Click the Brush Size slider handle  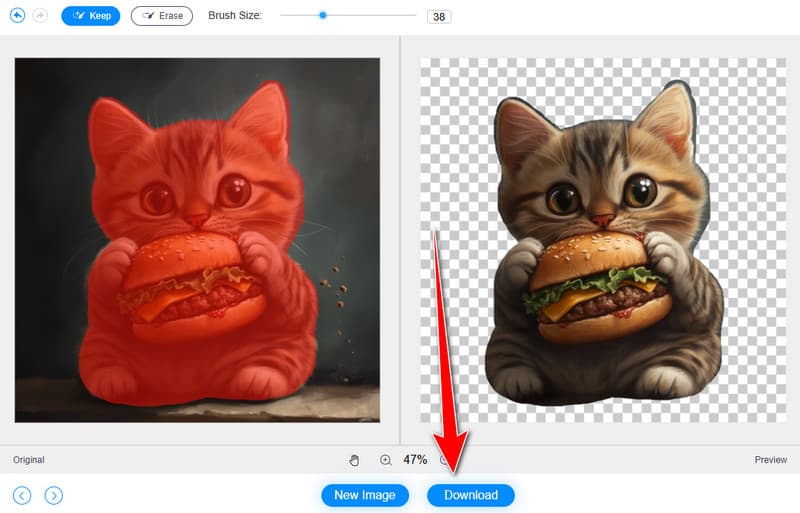(322, 15)
